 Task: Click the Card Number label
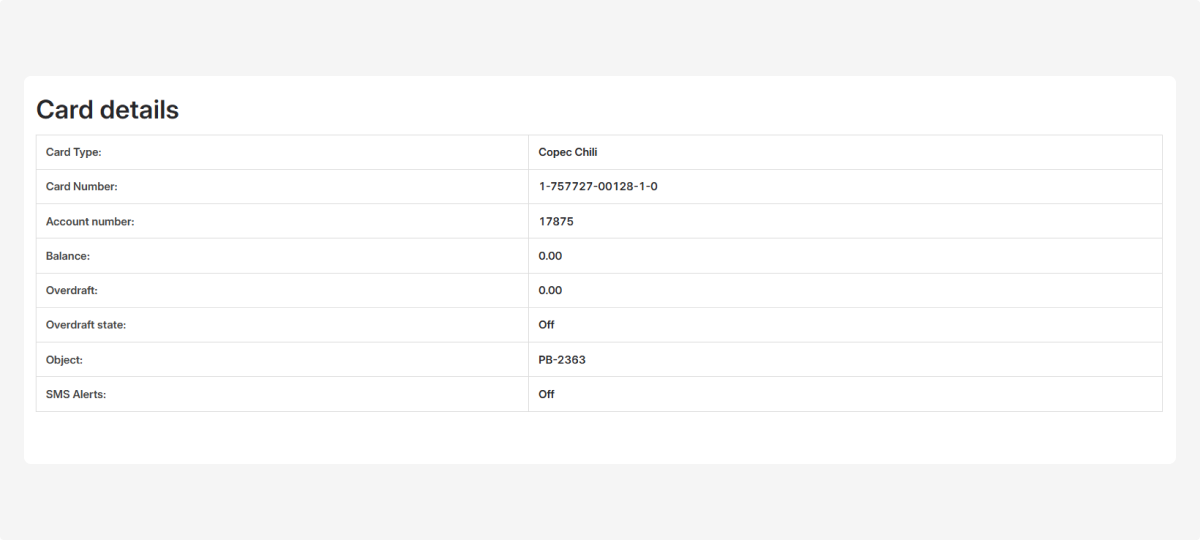82,187
